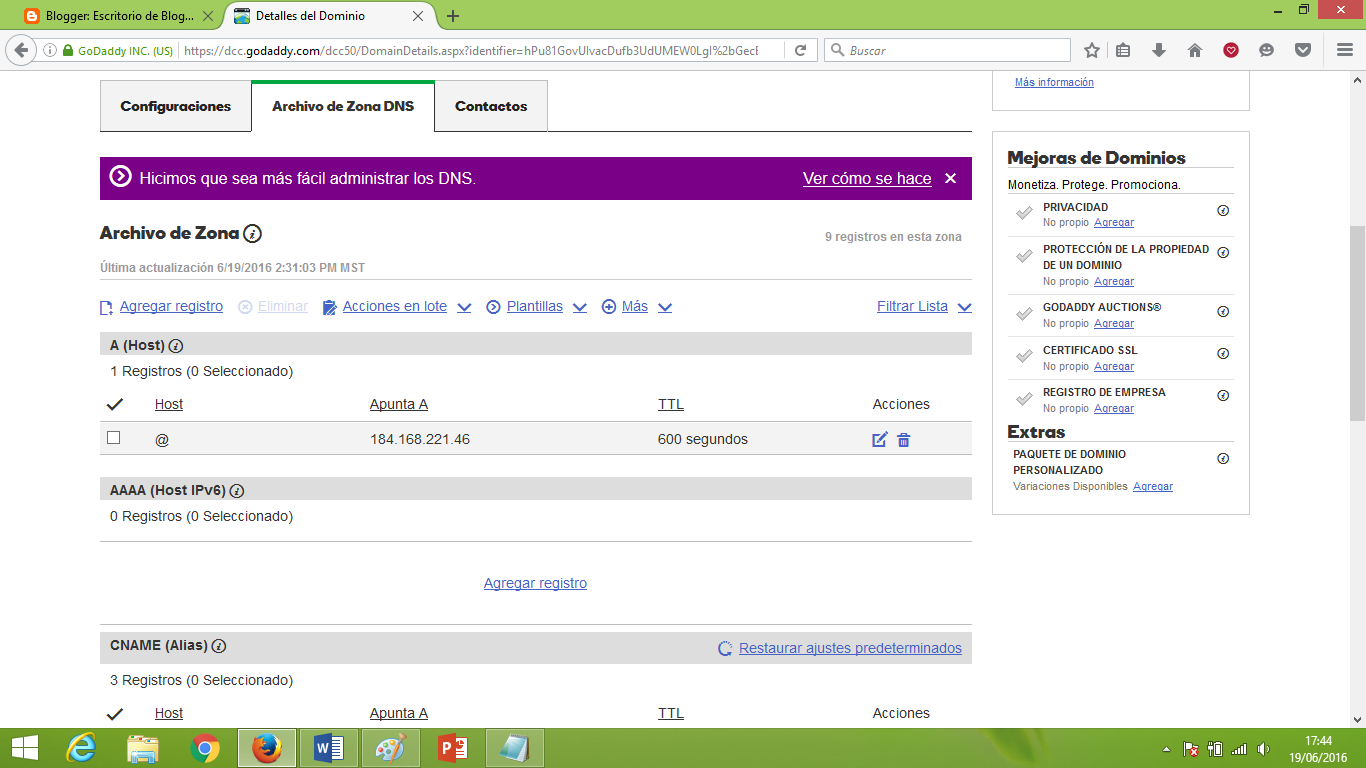The width and height of the screenshot is (1366, 768).
Task: Switch to Configuraciones tab
Action: 176,106
